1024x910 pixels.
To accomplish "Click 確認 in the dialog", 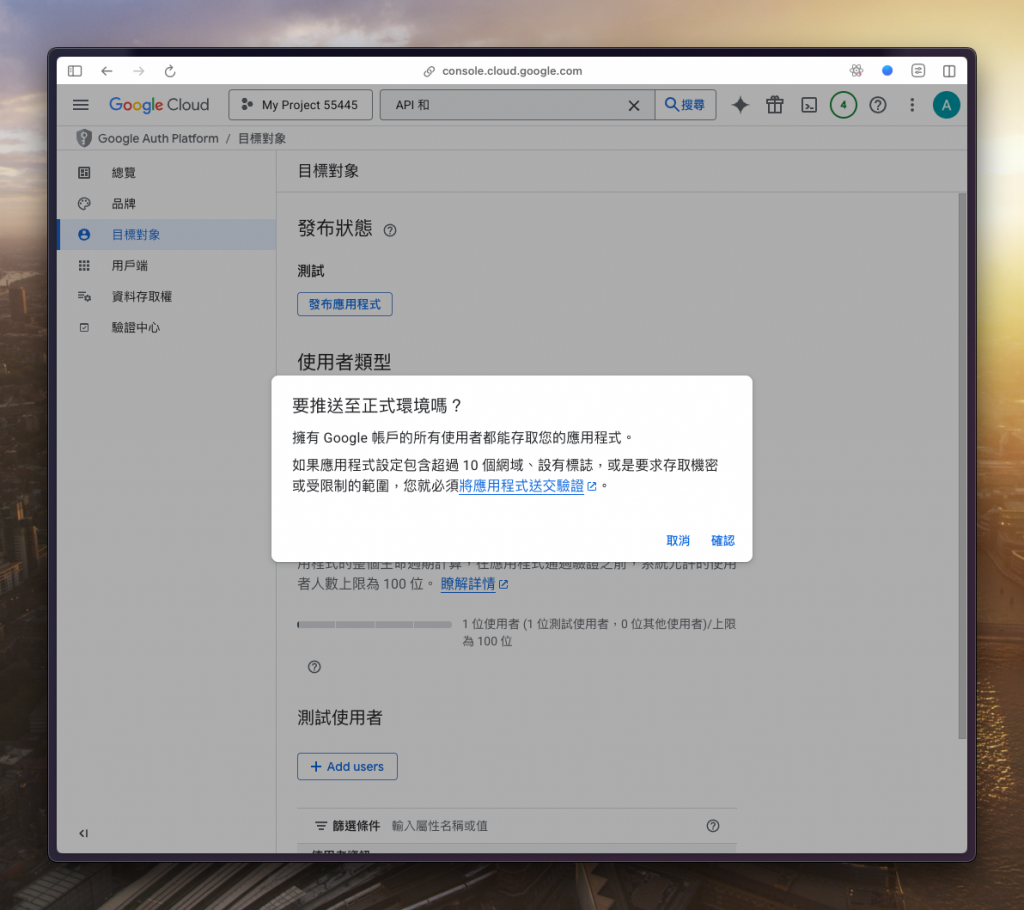I will [722, 540].
